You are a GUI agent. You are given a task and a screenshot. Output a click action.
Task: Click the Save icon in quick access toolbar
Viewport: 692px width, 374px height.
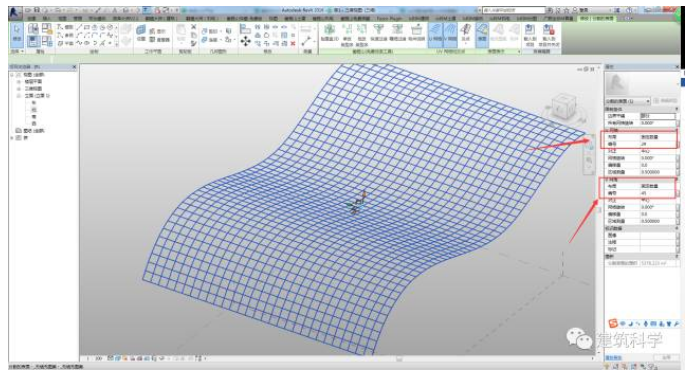click(37, 10)
